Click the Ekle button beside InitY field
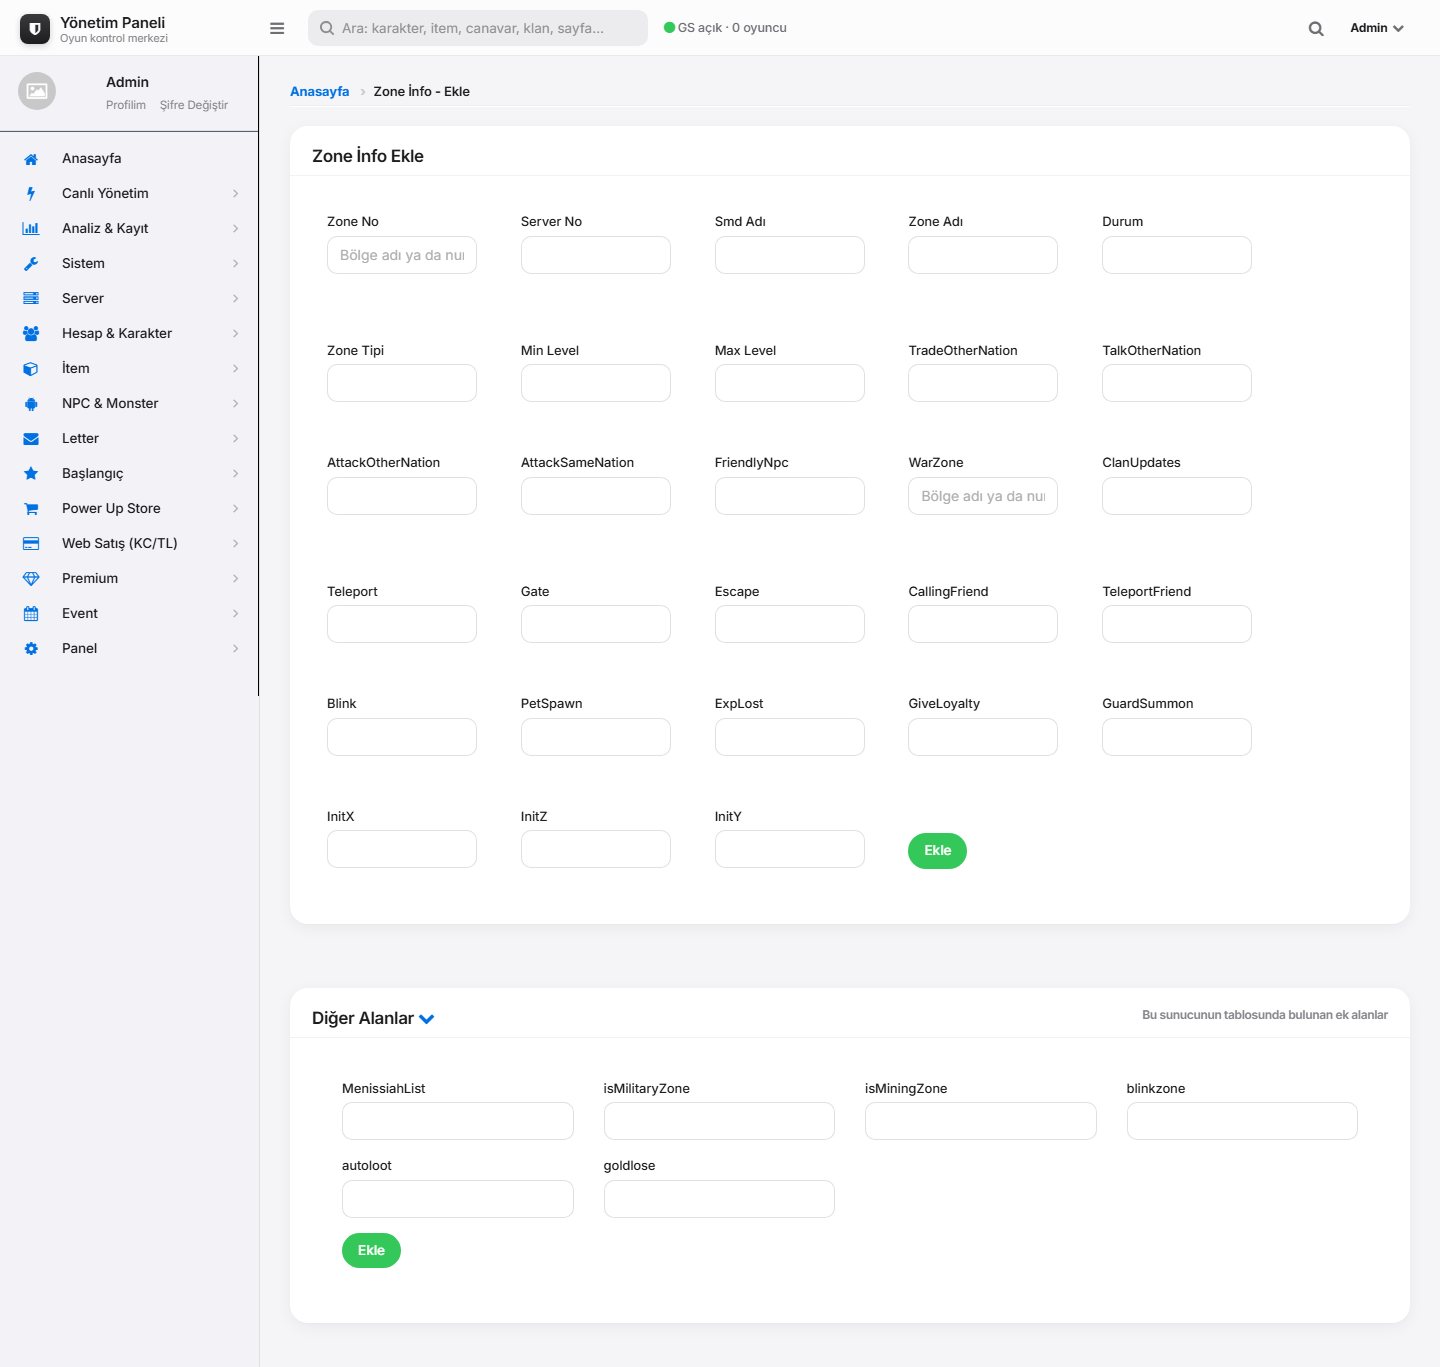The height and width of the screenshot is (1367, 1440). [937, 851]
